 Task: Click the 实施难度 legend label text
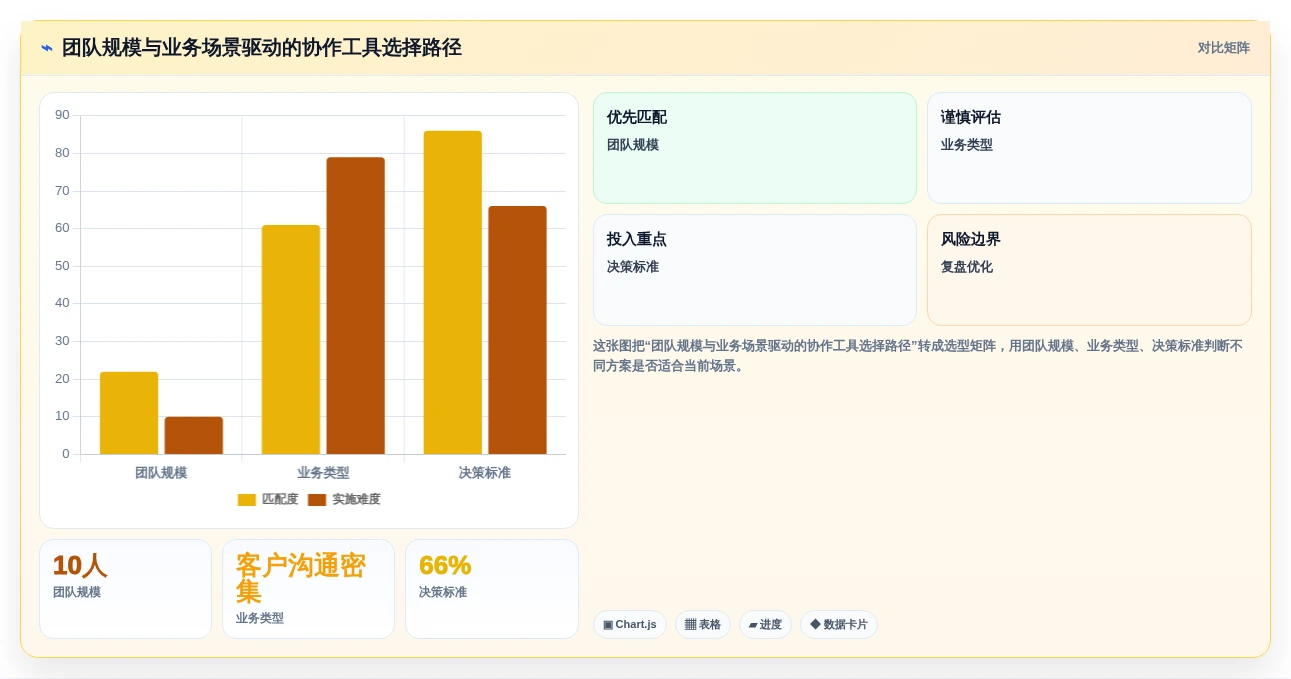point(356,500)
